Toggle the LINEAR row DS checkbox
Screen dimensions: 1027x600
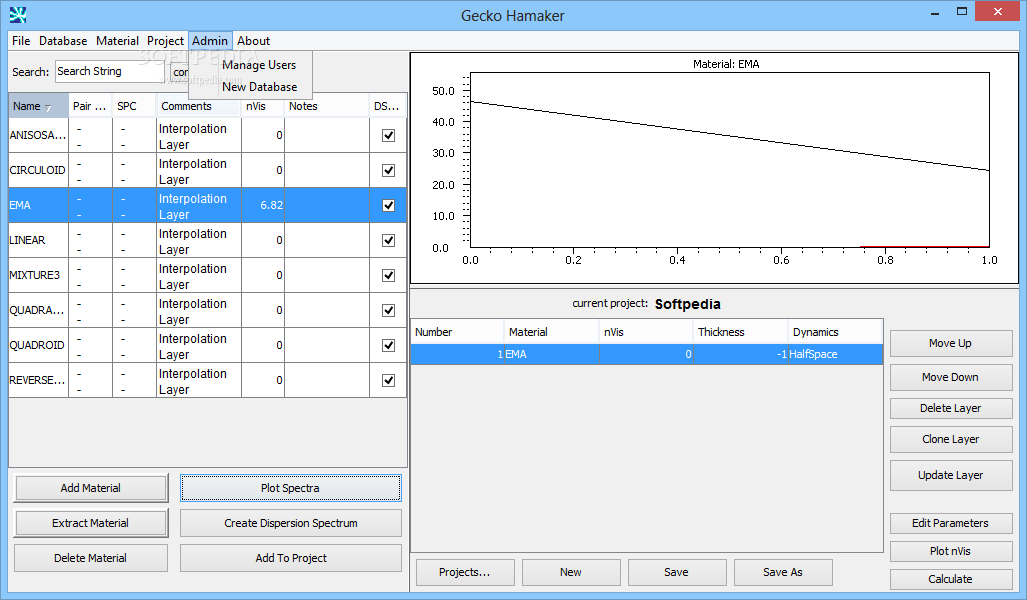388,240
